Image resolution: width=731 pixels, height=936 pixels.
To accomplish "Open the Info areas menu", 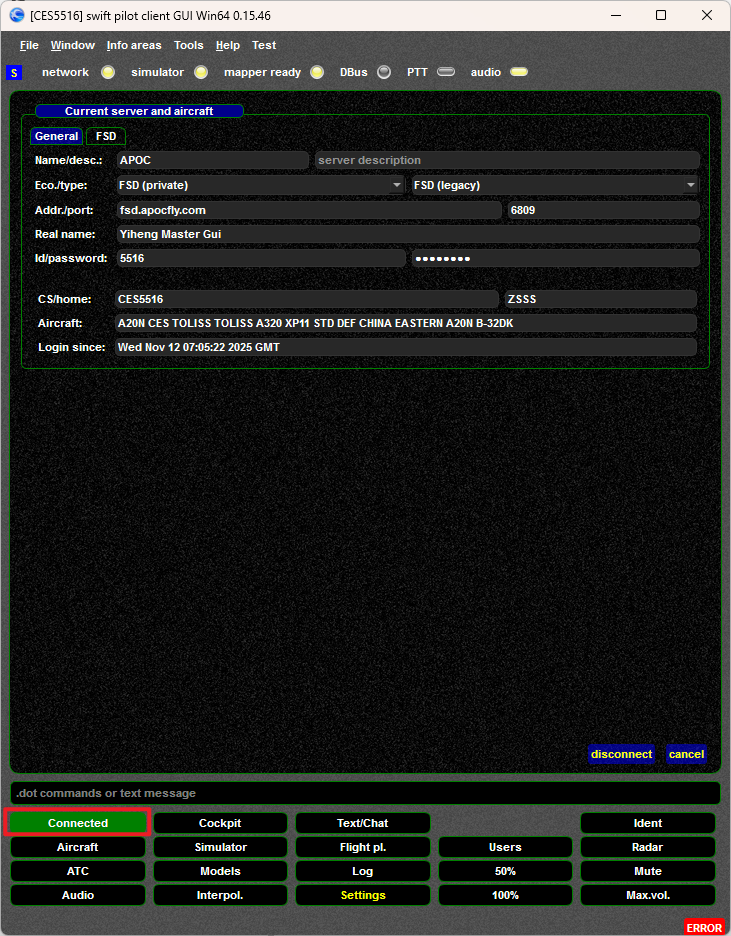I will 134,45.
